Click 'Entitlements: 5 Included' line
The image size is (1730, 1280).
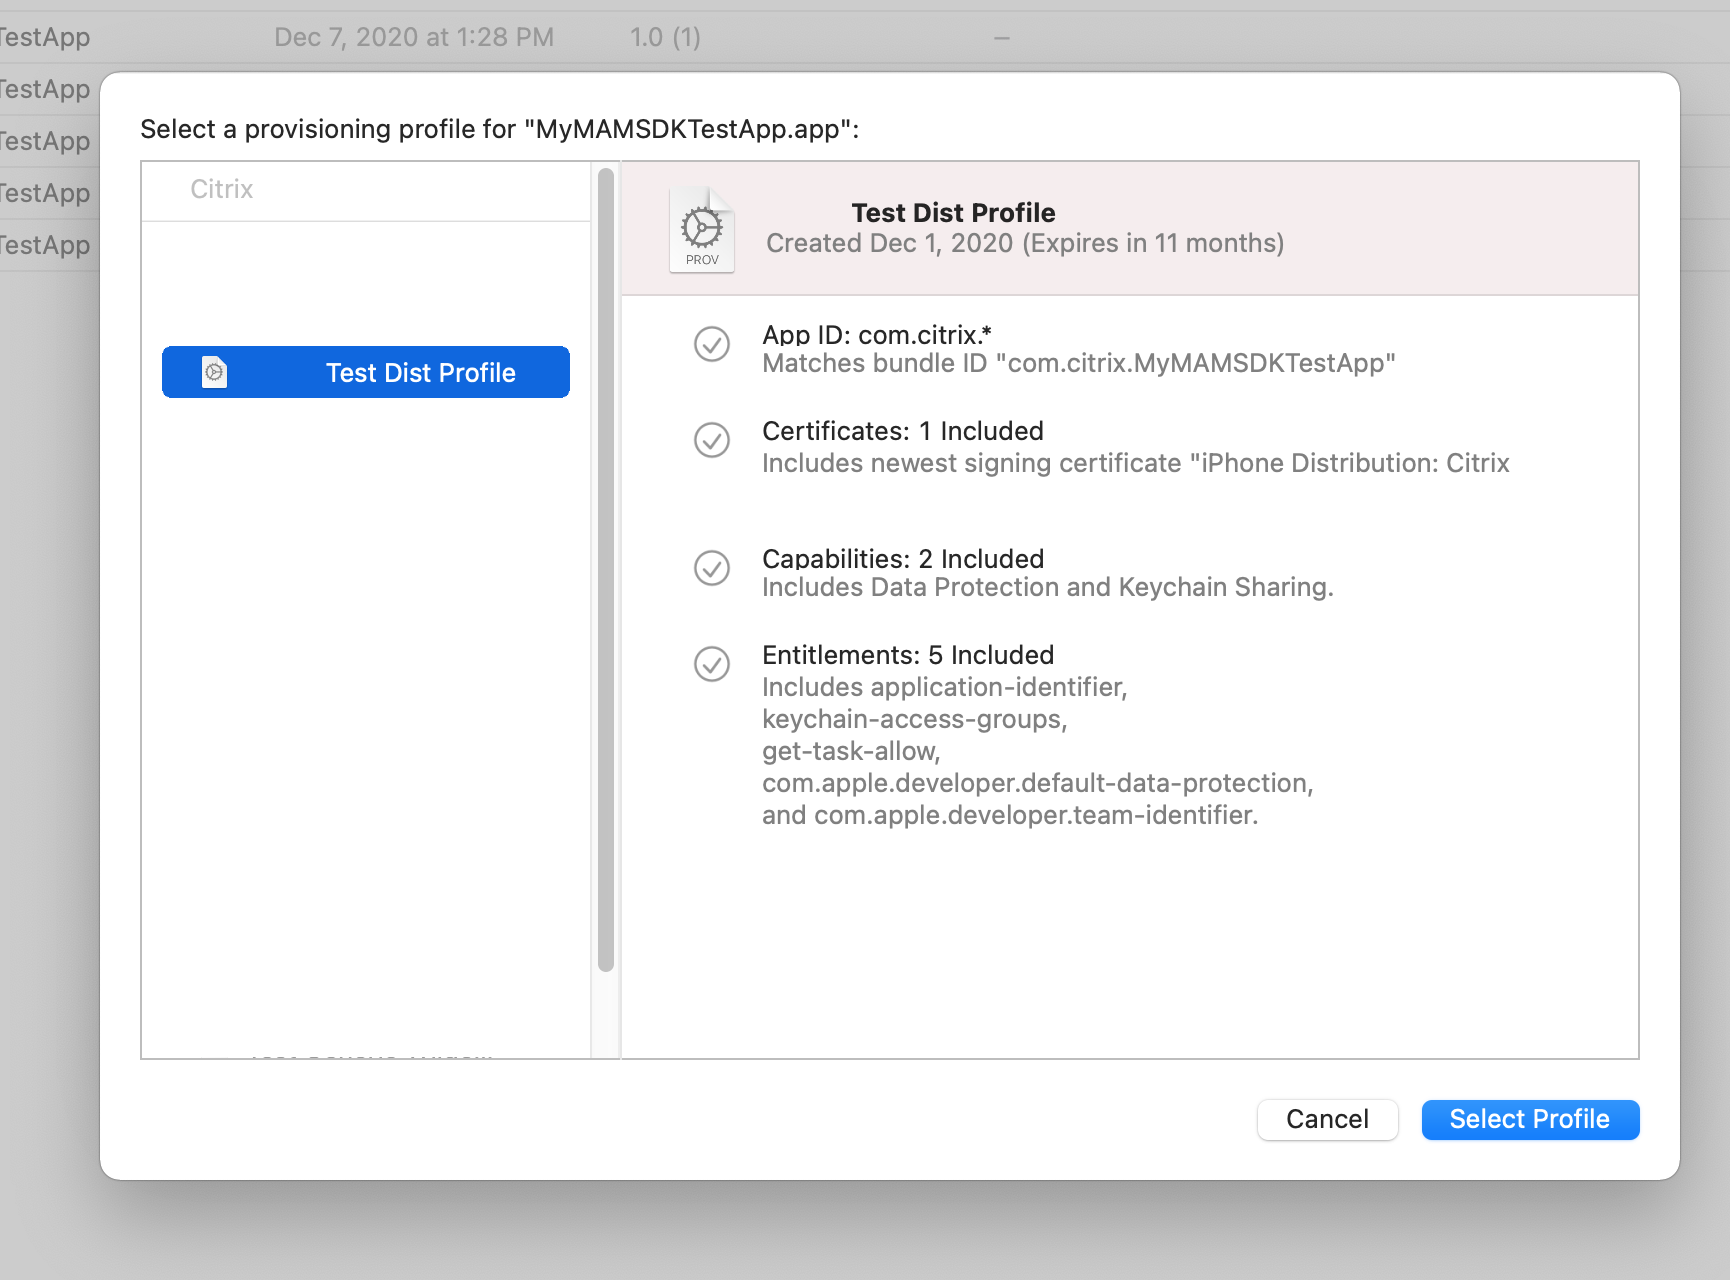907,655
